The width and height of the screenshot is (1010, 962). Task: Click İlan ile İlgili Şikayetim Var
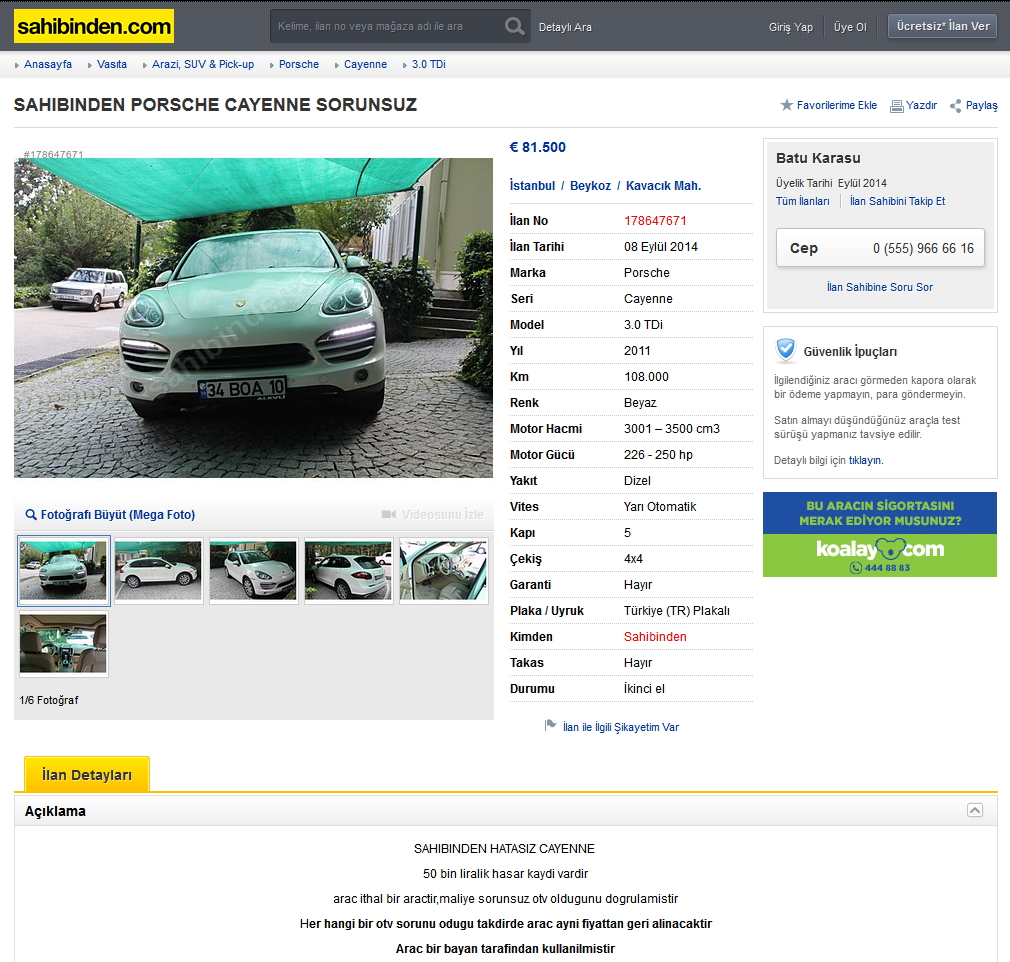click(620, 727)
